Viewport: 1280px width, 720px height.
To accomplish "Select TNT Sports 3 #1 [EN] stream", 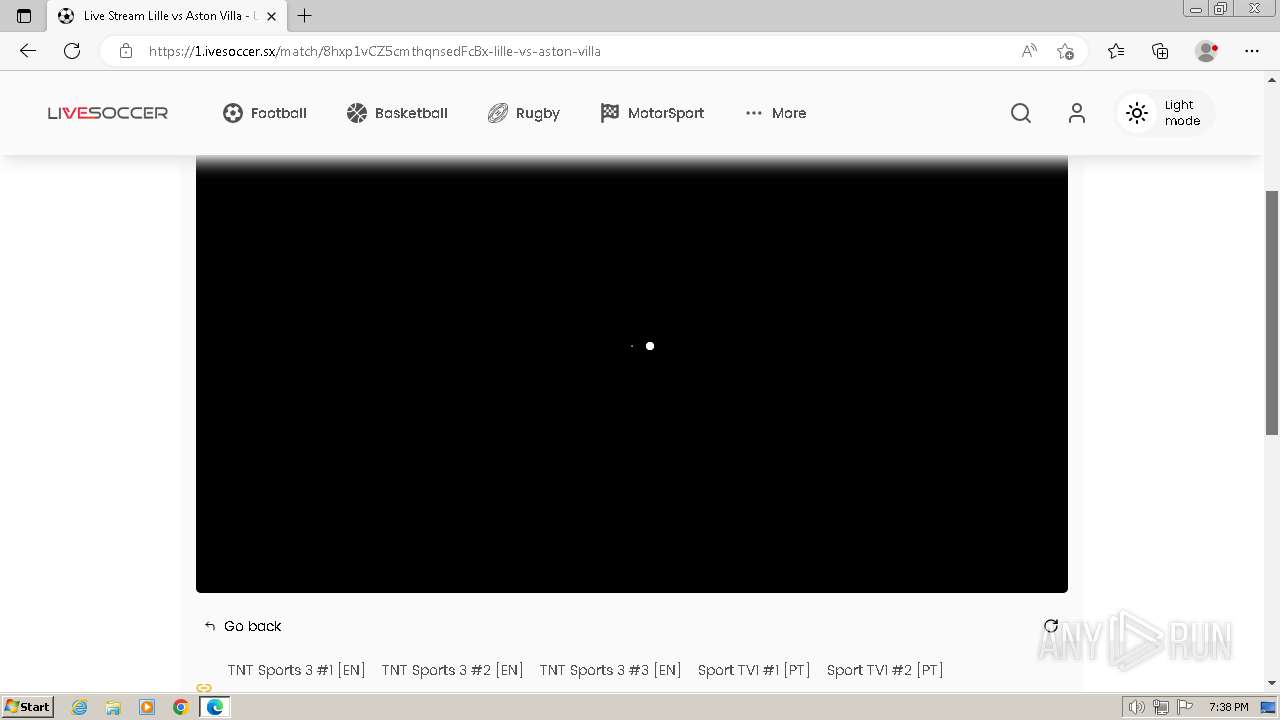I will coord(296,670).
